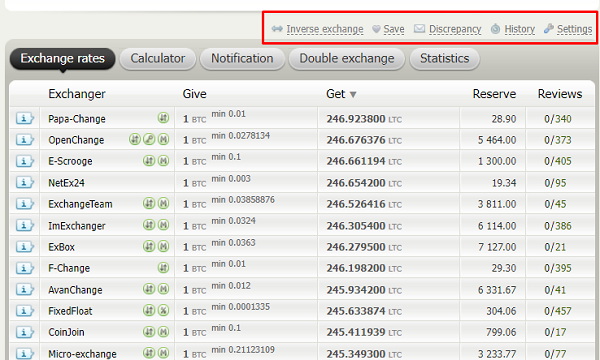Open the E-Scrooge exchanger name

click(70, 161)
